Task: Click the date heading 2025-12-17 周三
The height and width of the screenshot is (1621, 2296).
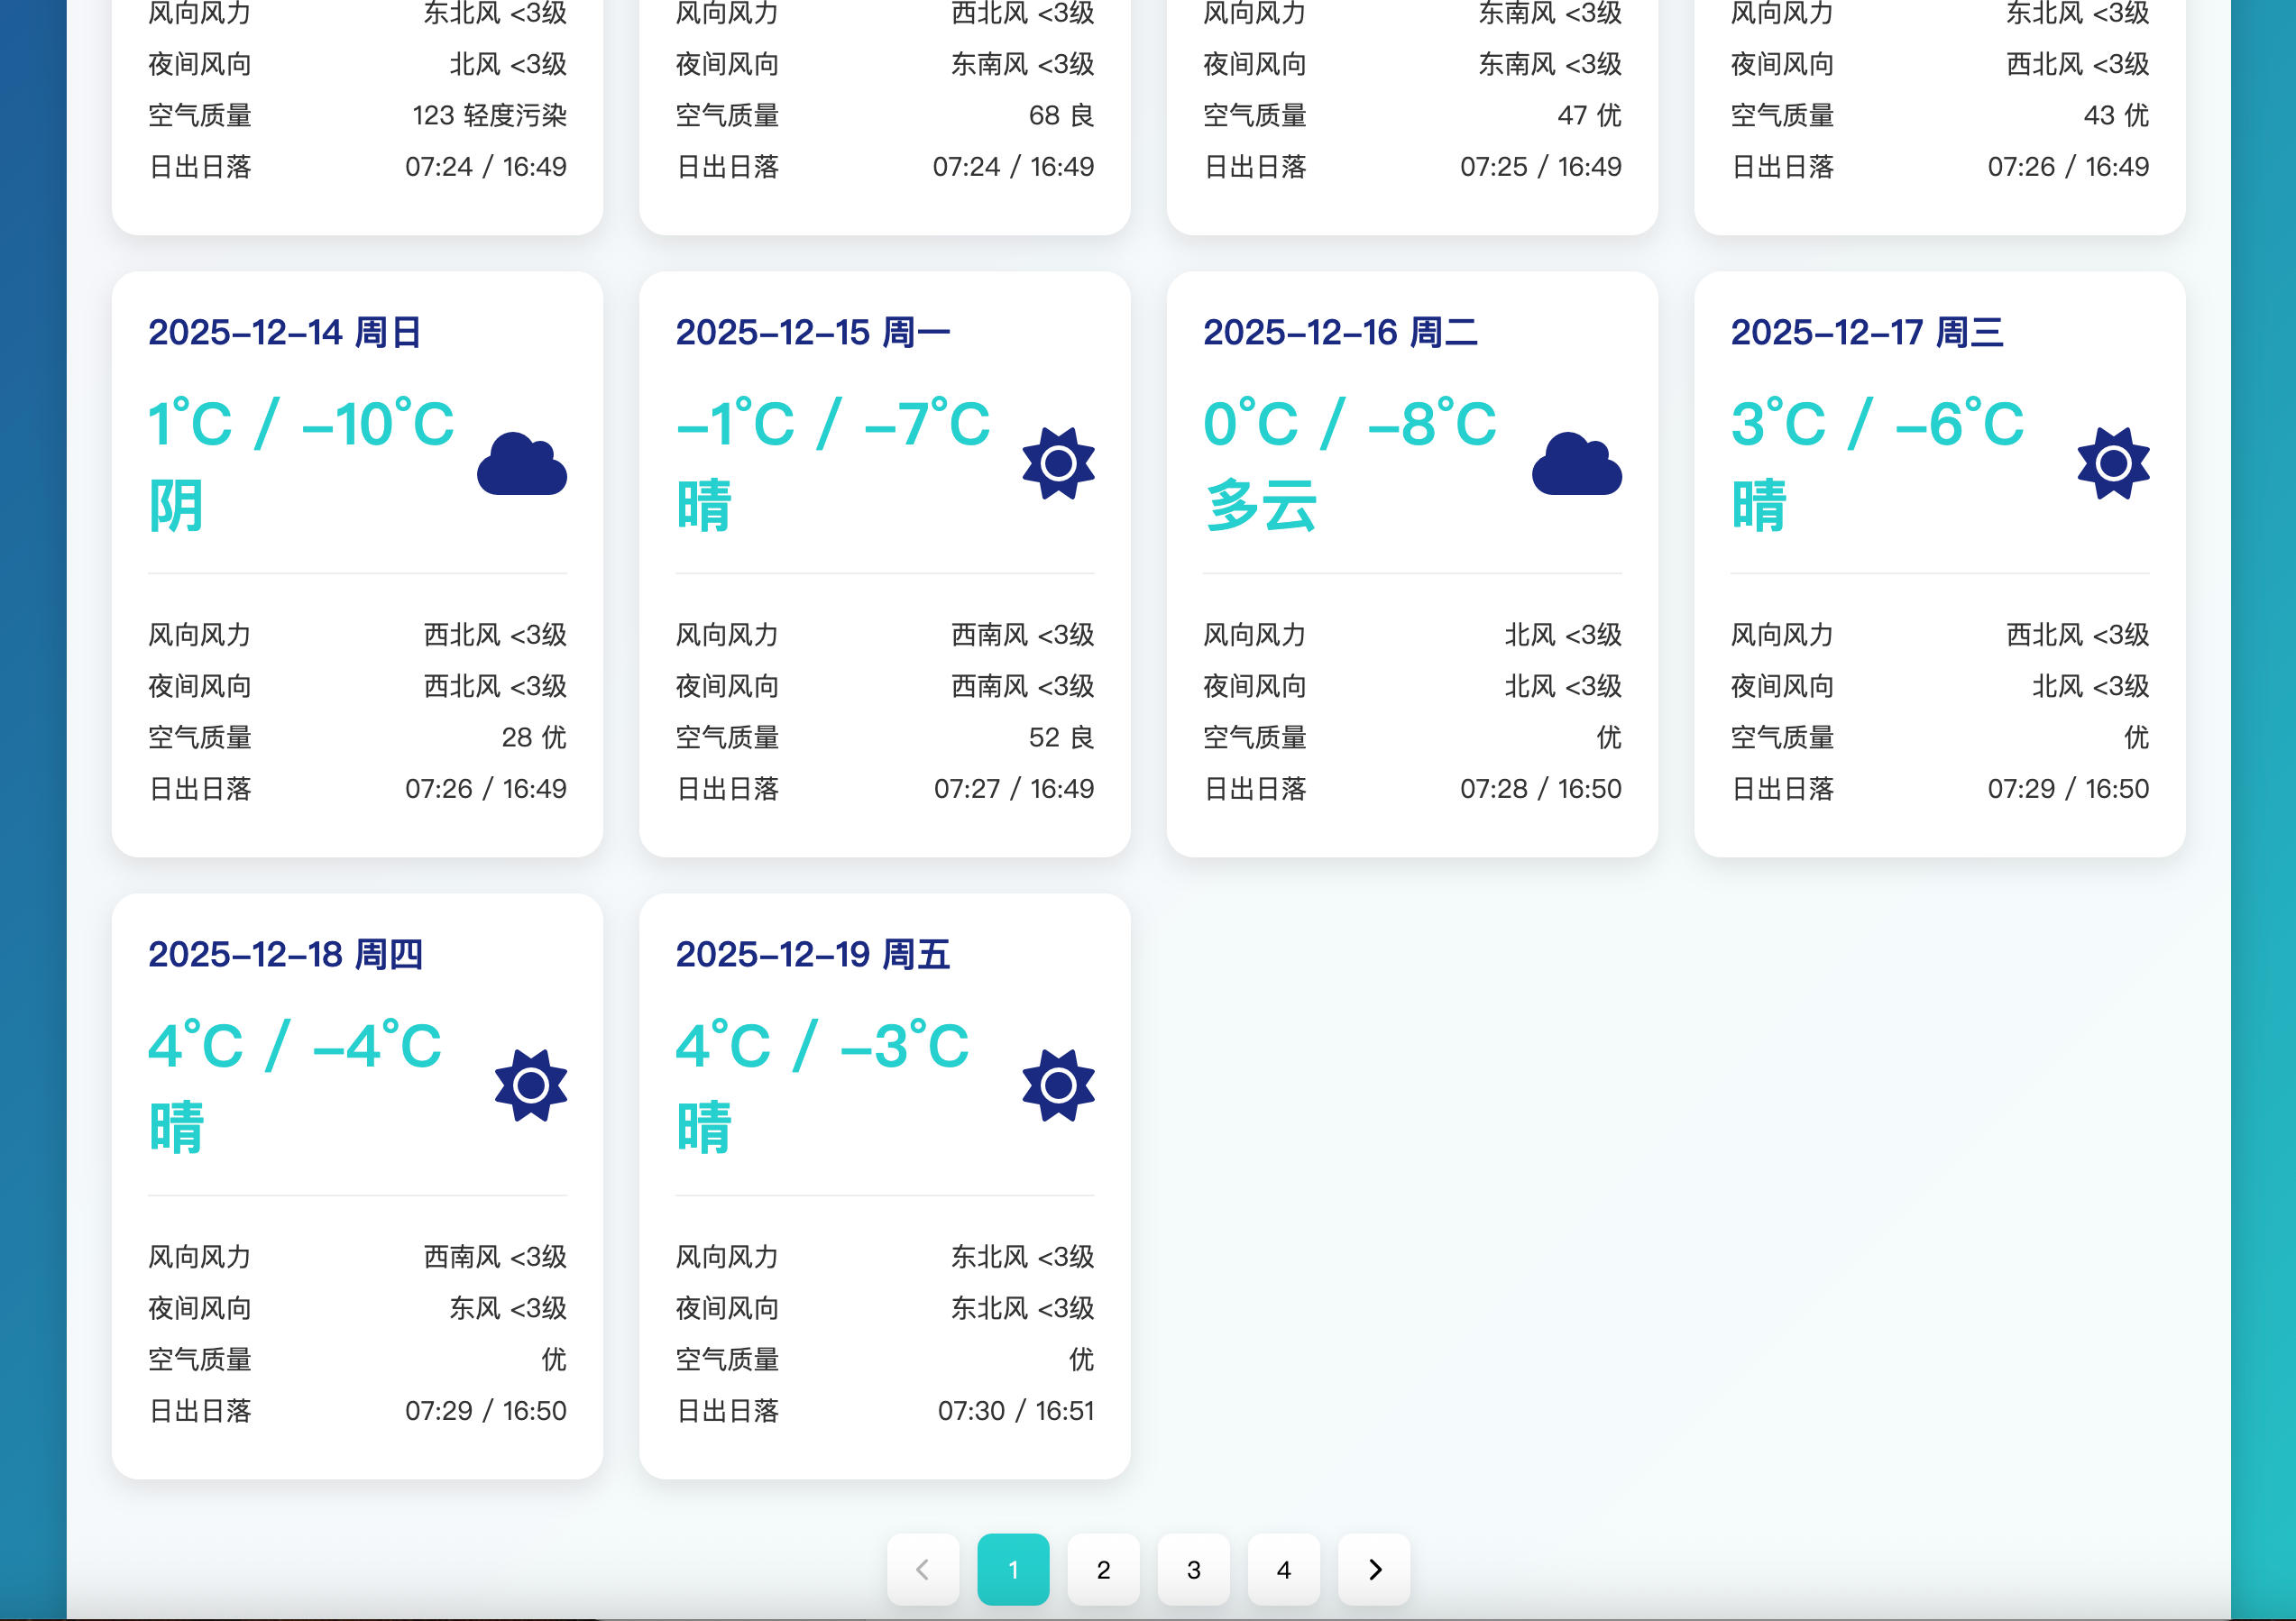Action: 1867,332
